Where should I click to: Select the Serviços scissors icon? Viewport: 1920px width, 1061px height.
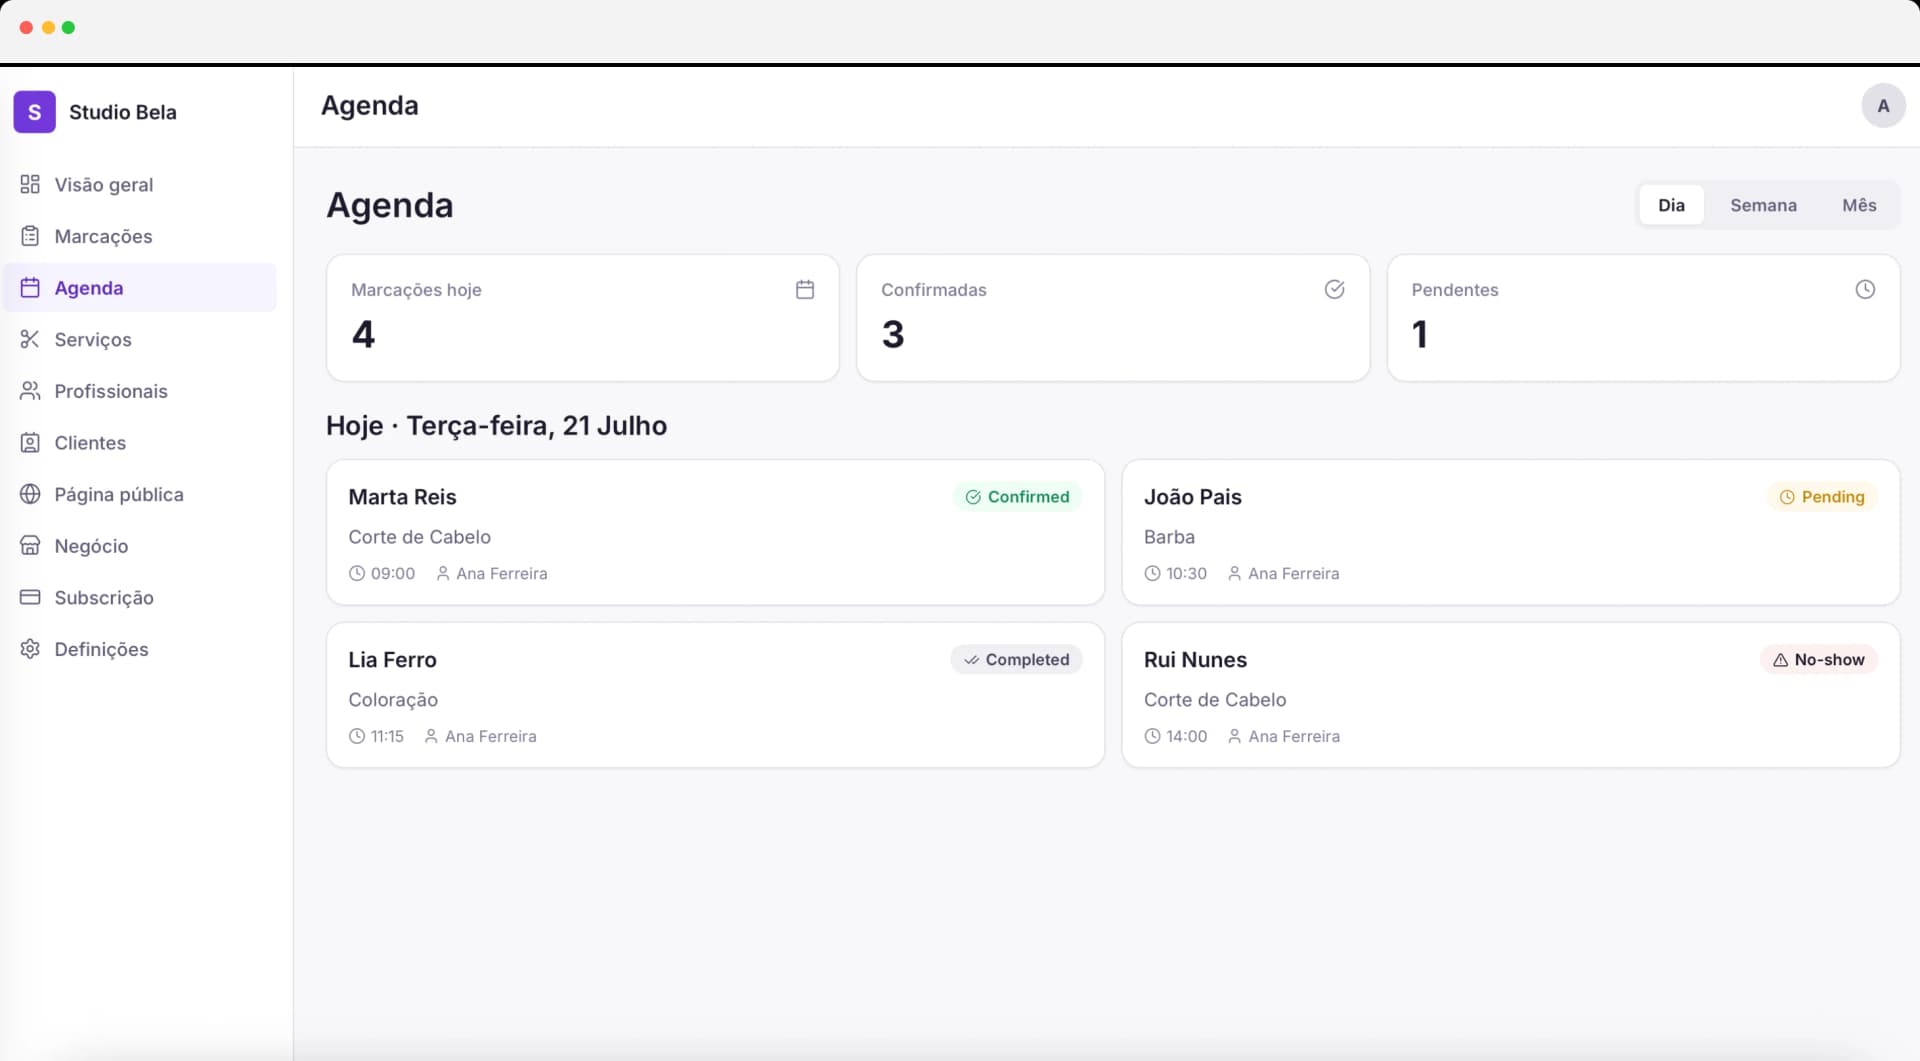click(x=30, y=339)
